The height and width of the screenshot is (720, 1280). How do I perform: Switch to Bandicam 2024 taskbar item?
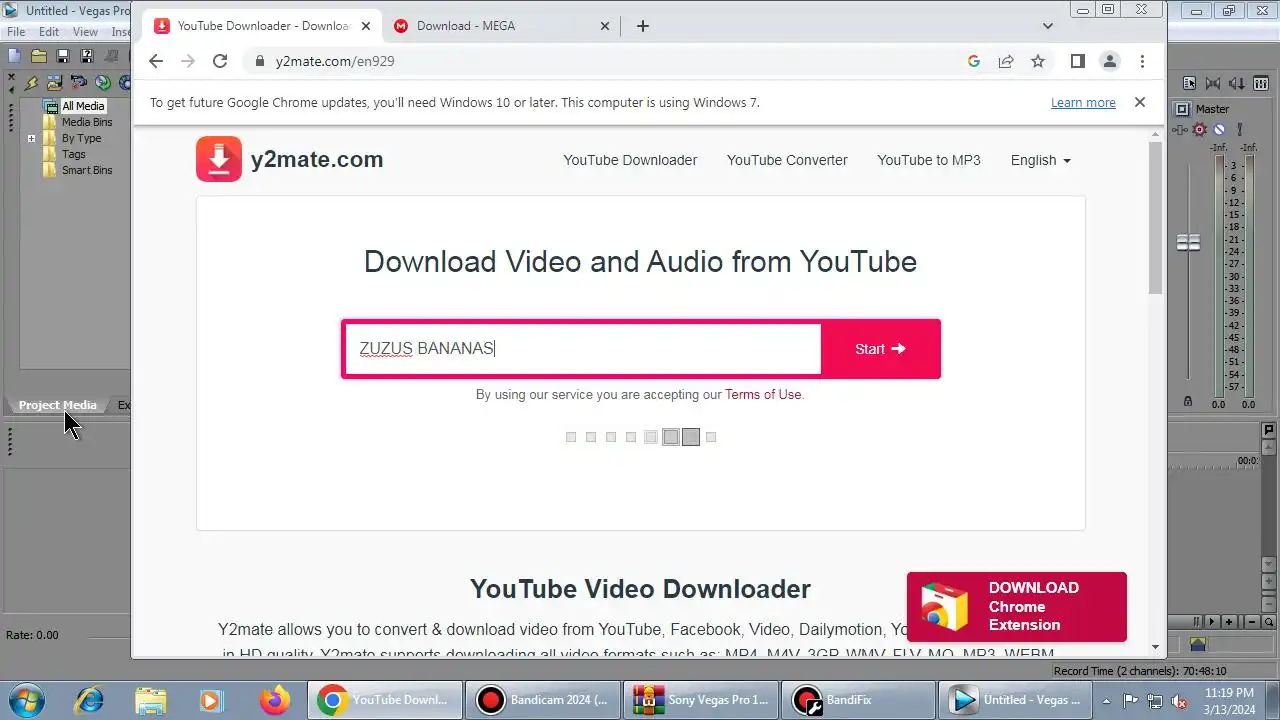[x=543, y=700]
